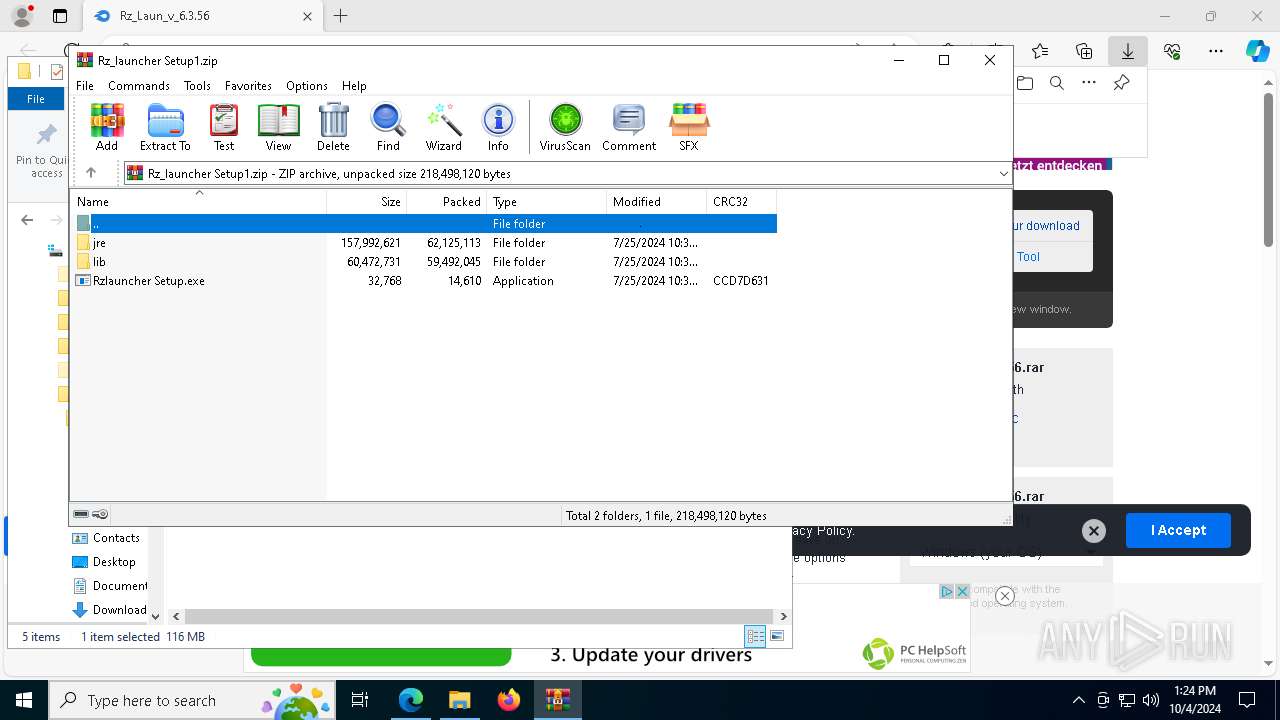Go up one folder level arrow
The width and height of the screenshot is (1280, 720).
tap(91, 173)
